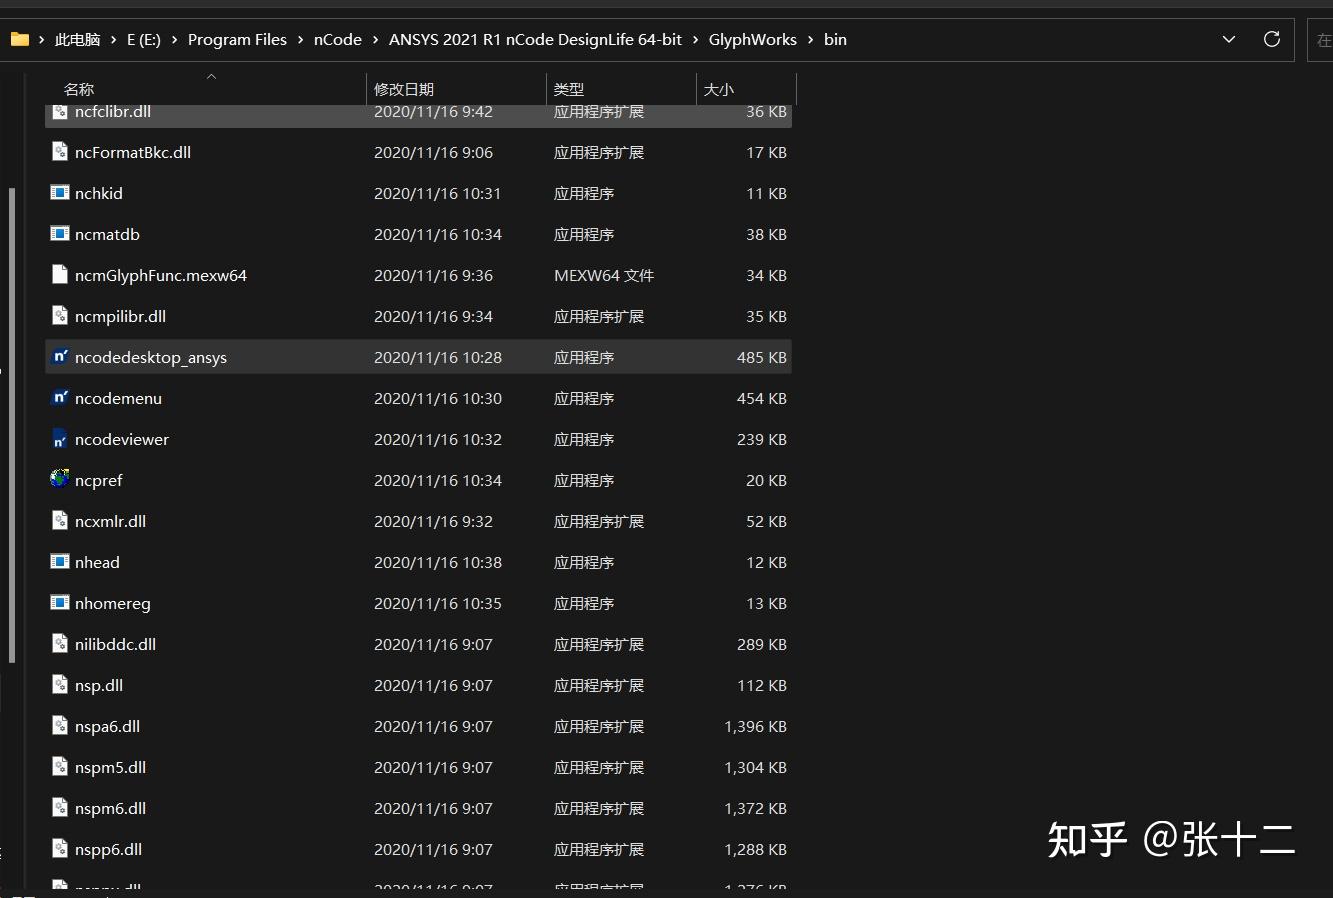The image size is (1333, 898).
Task: Open the breadcrumb arrow after GlyphWorks
Action: 812,39
